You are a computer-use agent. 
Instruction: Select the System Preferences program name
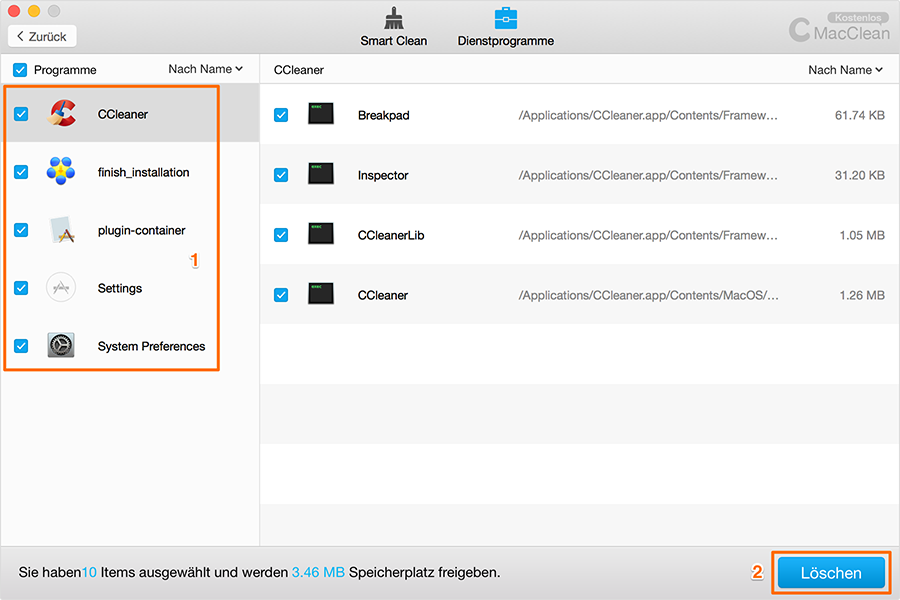pos(152,346)
